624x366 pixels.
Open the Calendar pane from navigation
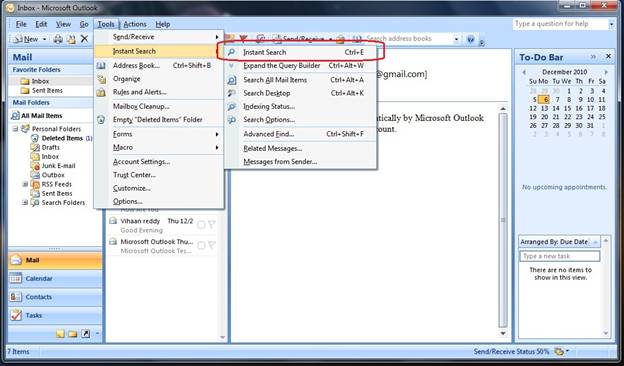(x=55, y=278)
